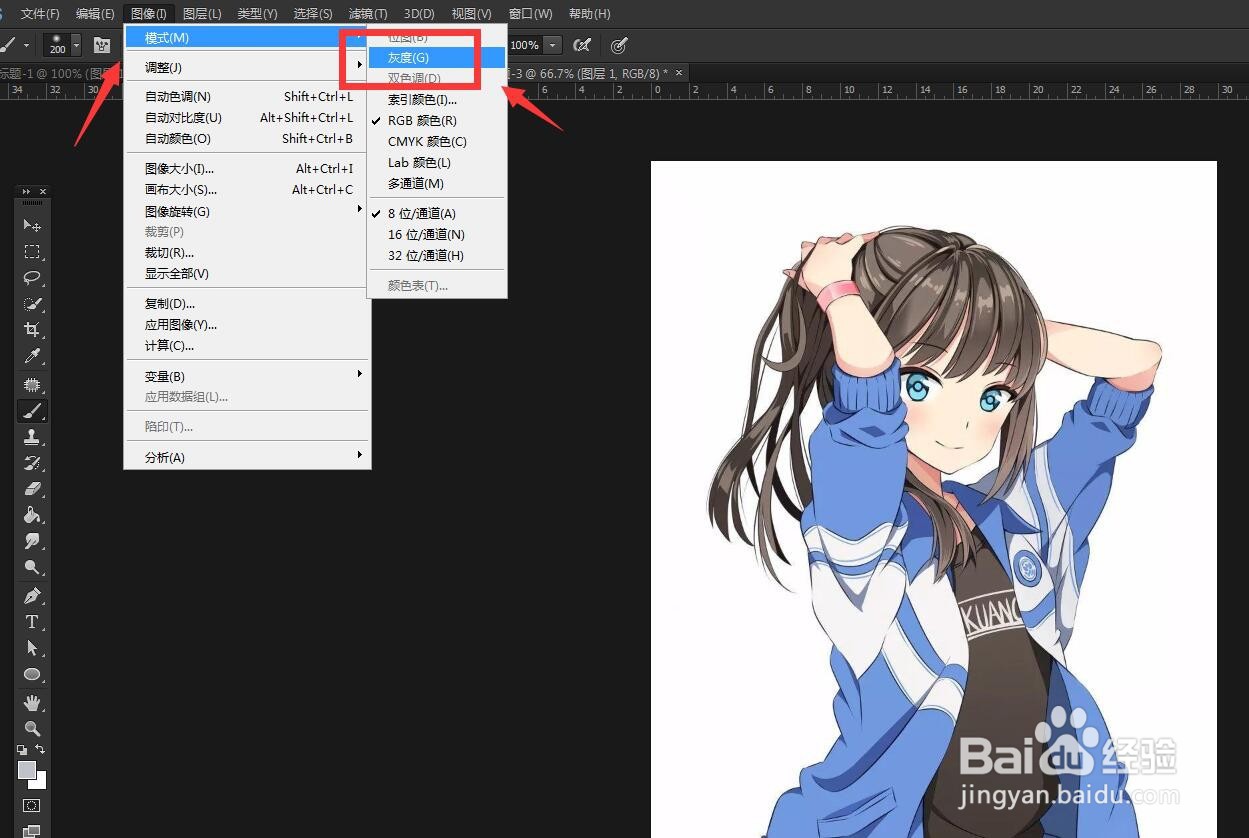Image resolution: width=1249 pixels, height=838 pixels.
Task: Select the Move tool
Action: click(32, 226)
